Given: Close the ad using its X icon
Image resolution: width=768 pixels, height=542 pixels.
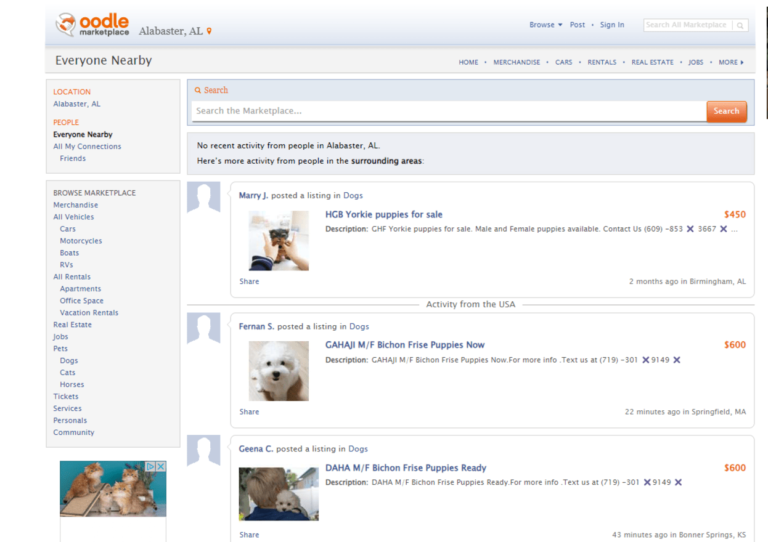Looking at the screenshot, I should (x=161, y=467).
